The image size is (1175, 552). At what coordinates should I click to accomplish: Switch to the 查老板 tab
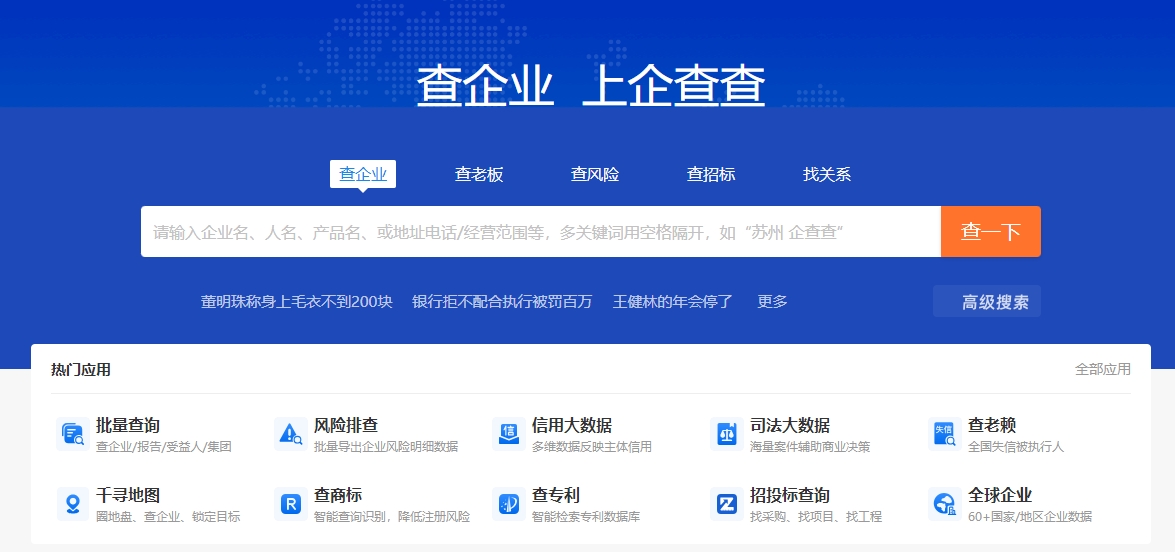[479, 175]
